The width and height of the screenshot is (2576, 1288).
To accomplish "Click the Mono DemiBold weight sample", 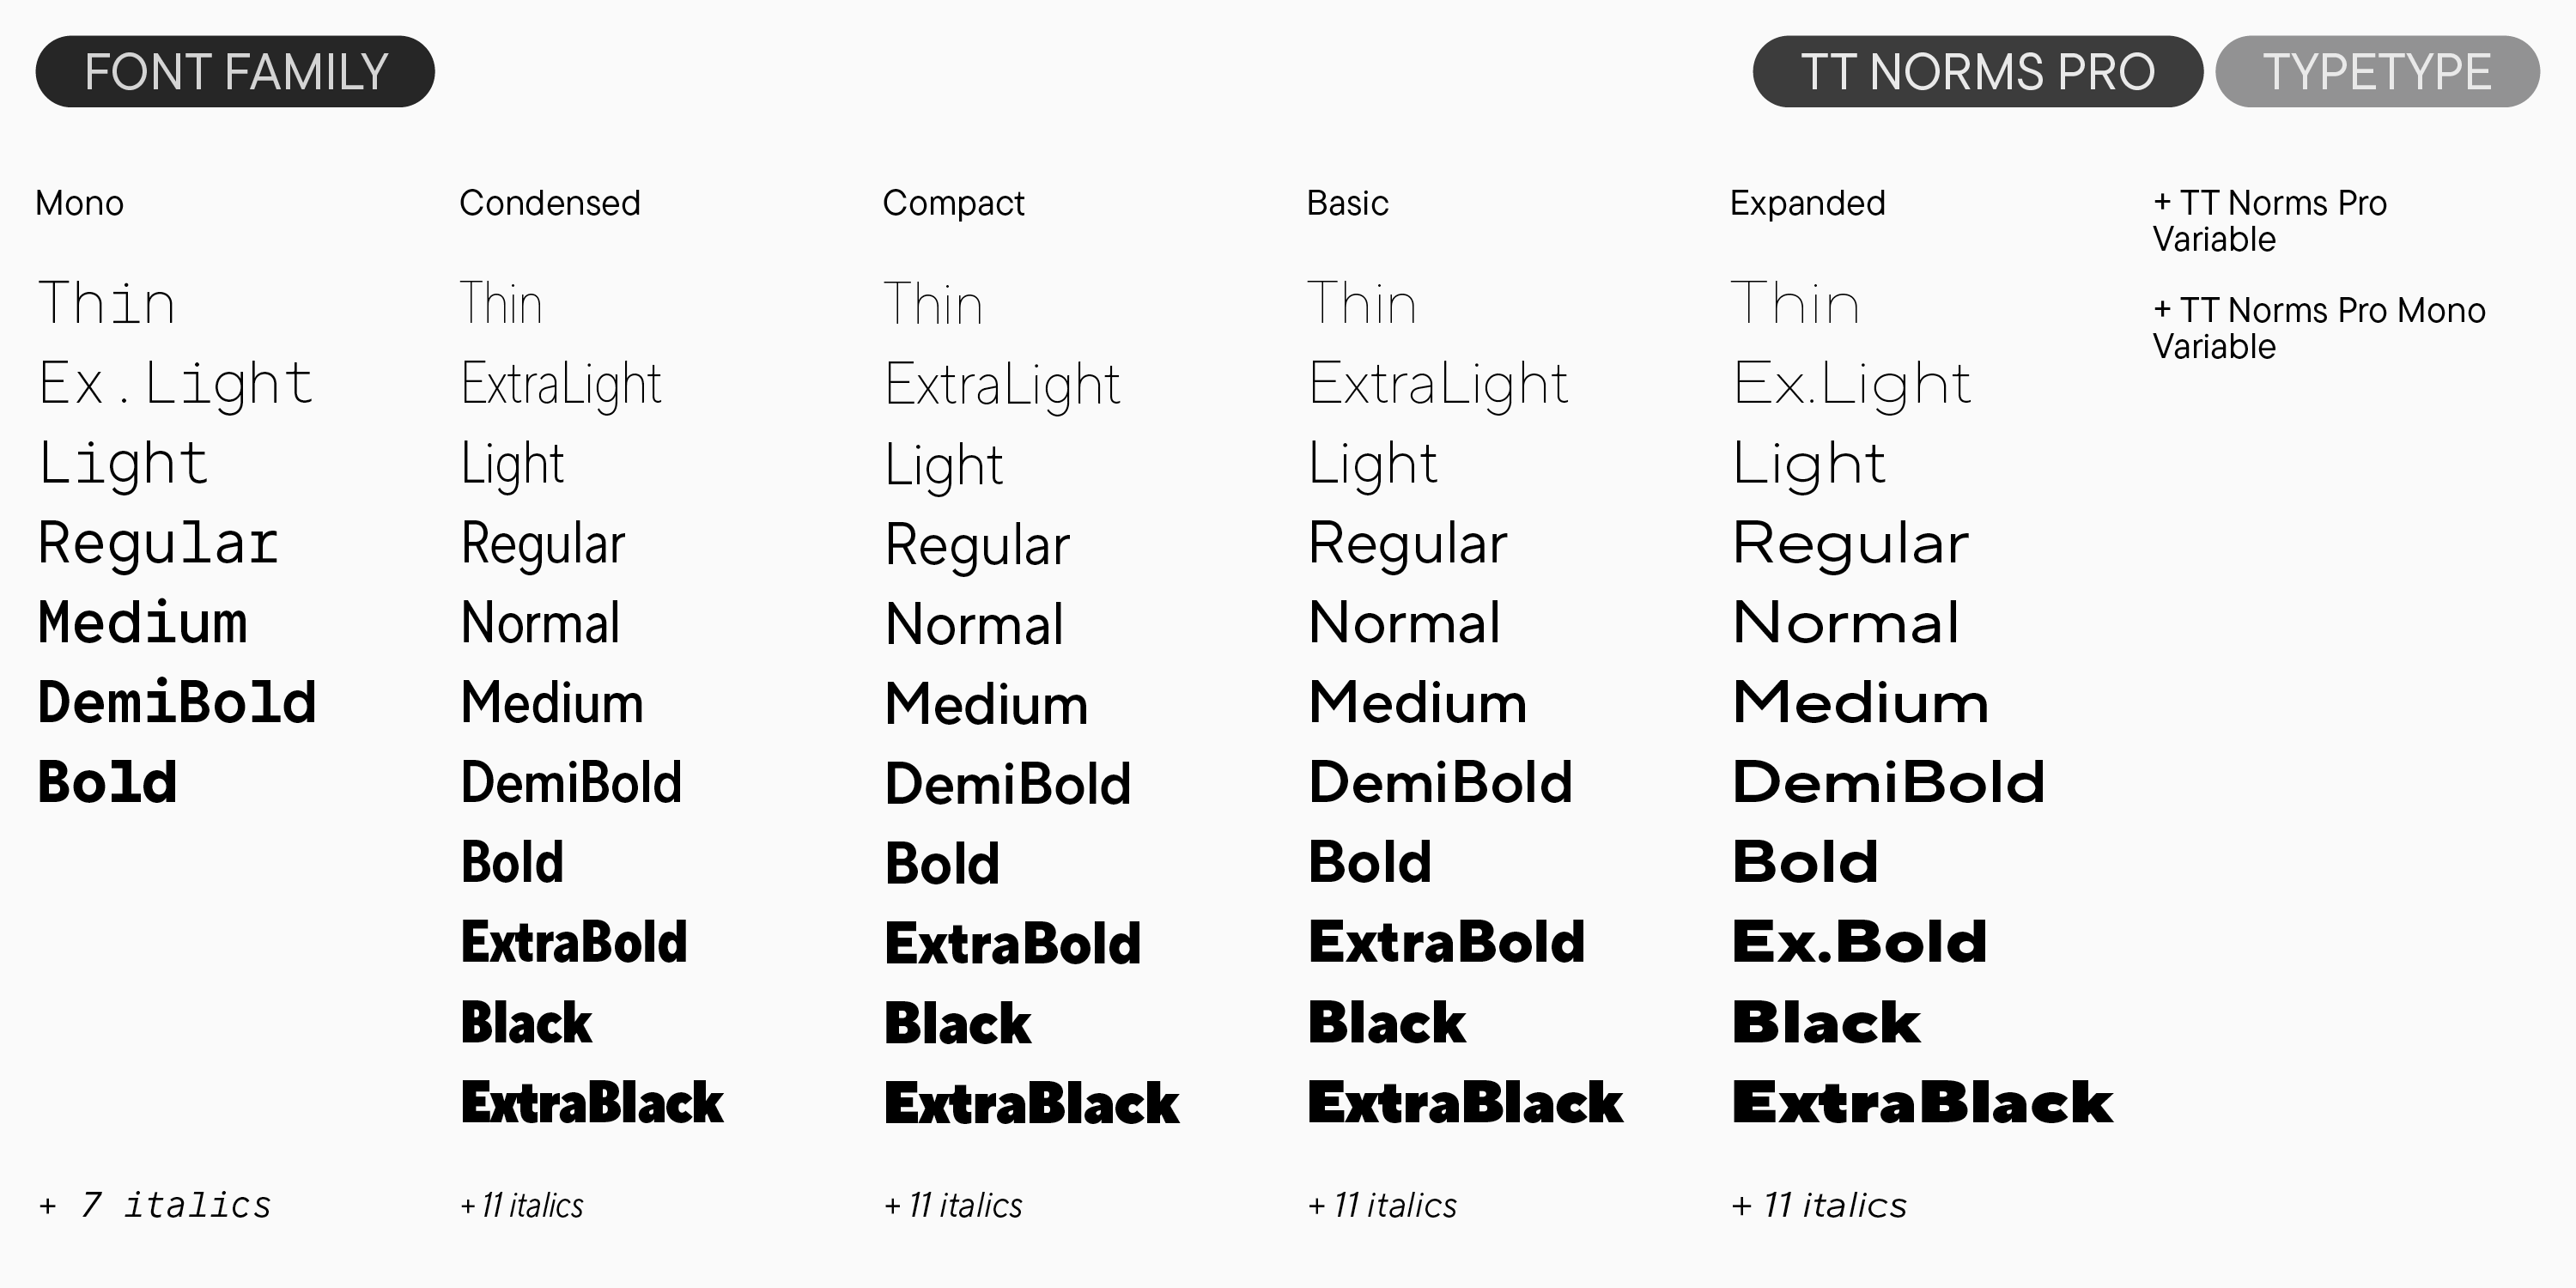I will (177, 702).
